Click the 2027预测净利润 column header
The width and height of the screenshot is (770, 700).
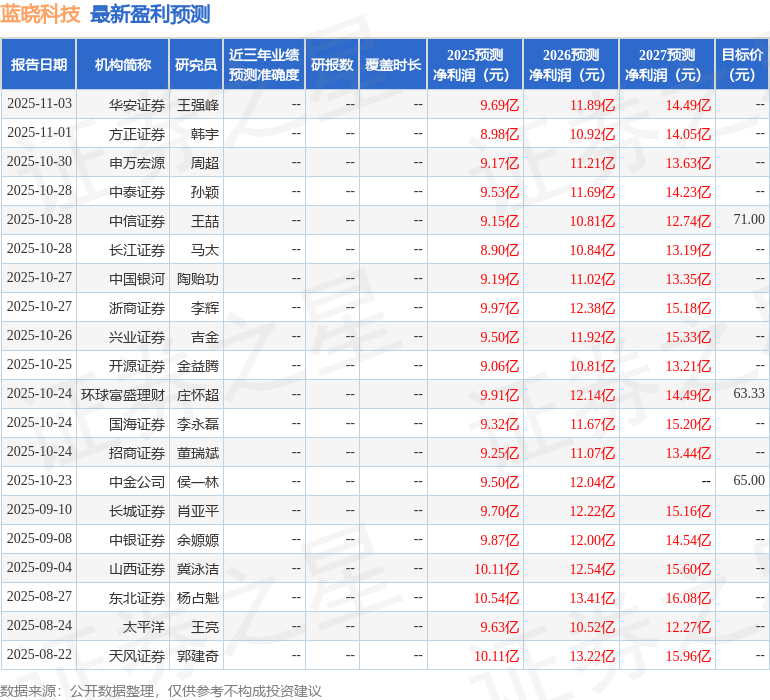tap(667, 65)
